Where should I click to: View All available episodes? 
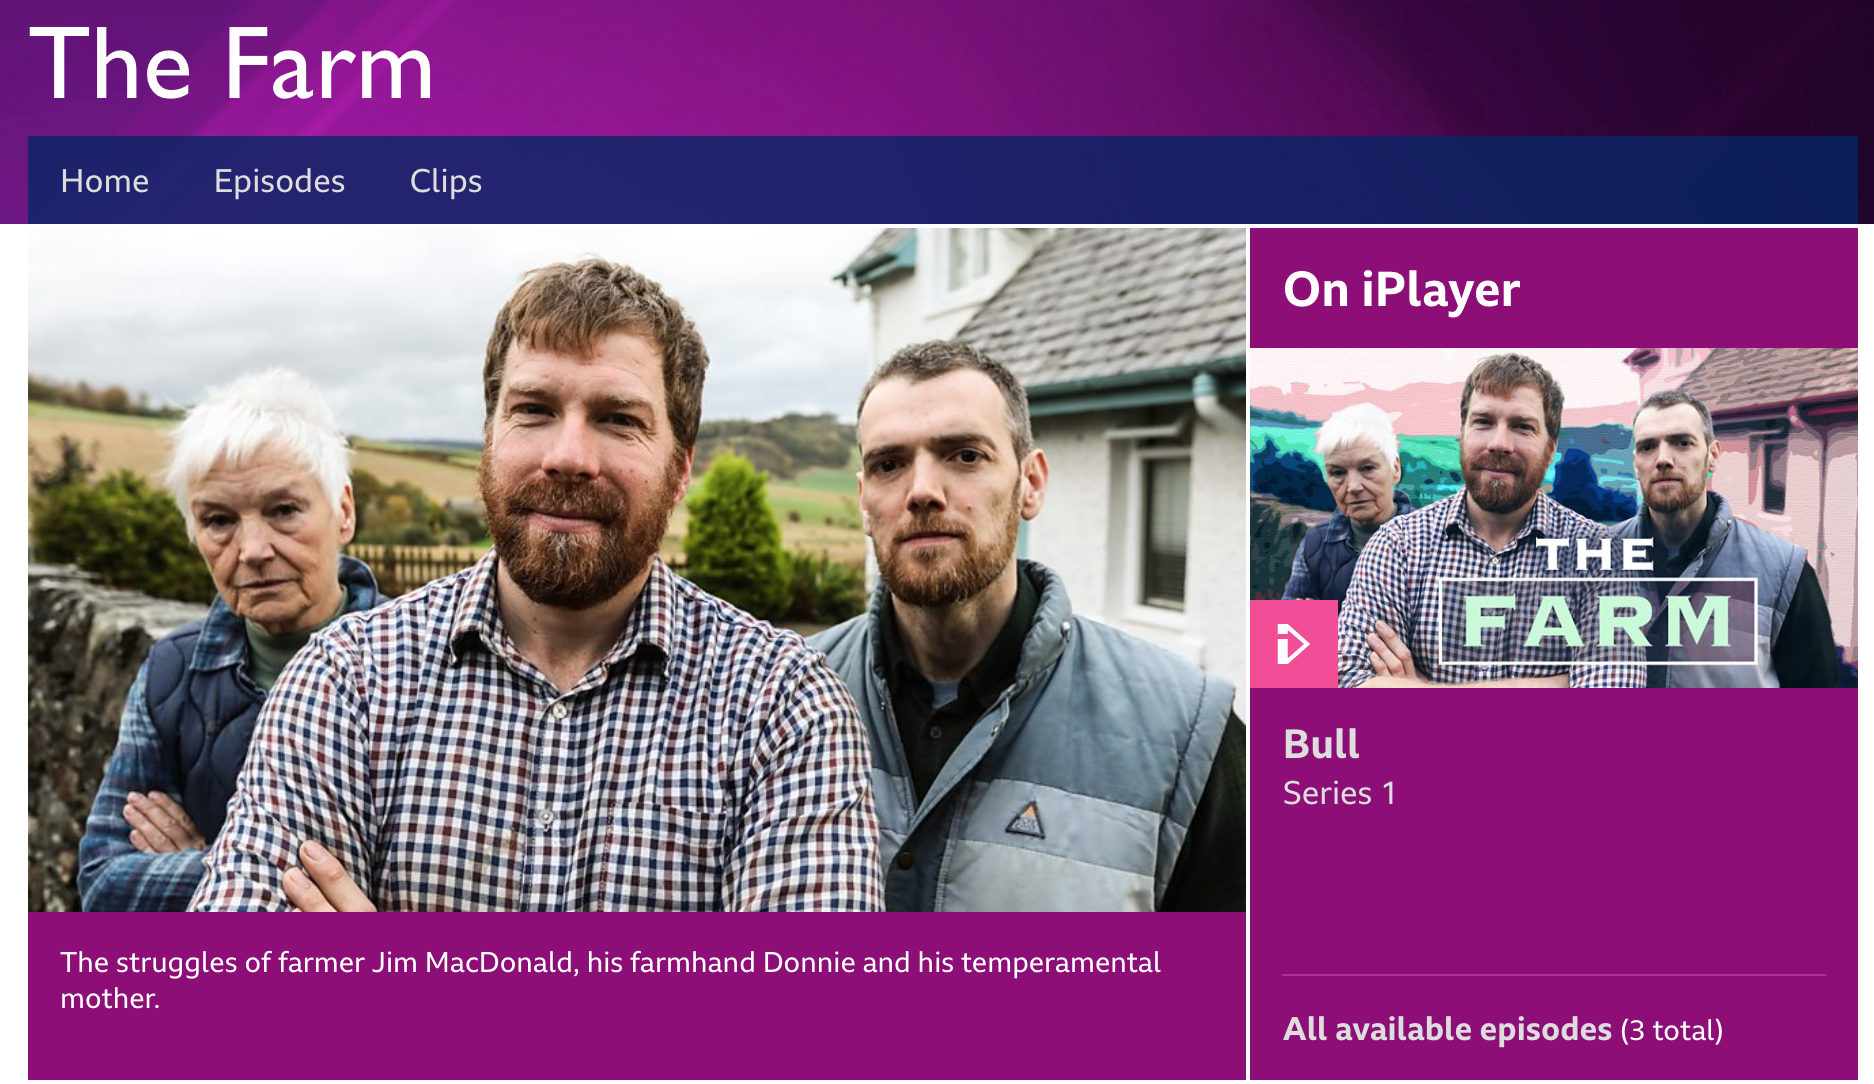1447,1029
